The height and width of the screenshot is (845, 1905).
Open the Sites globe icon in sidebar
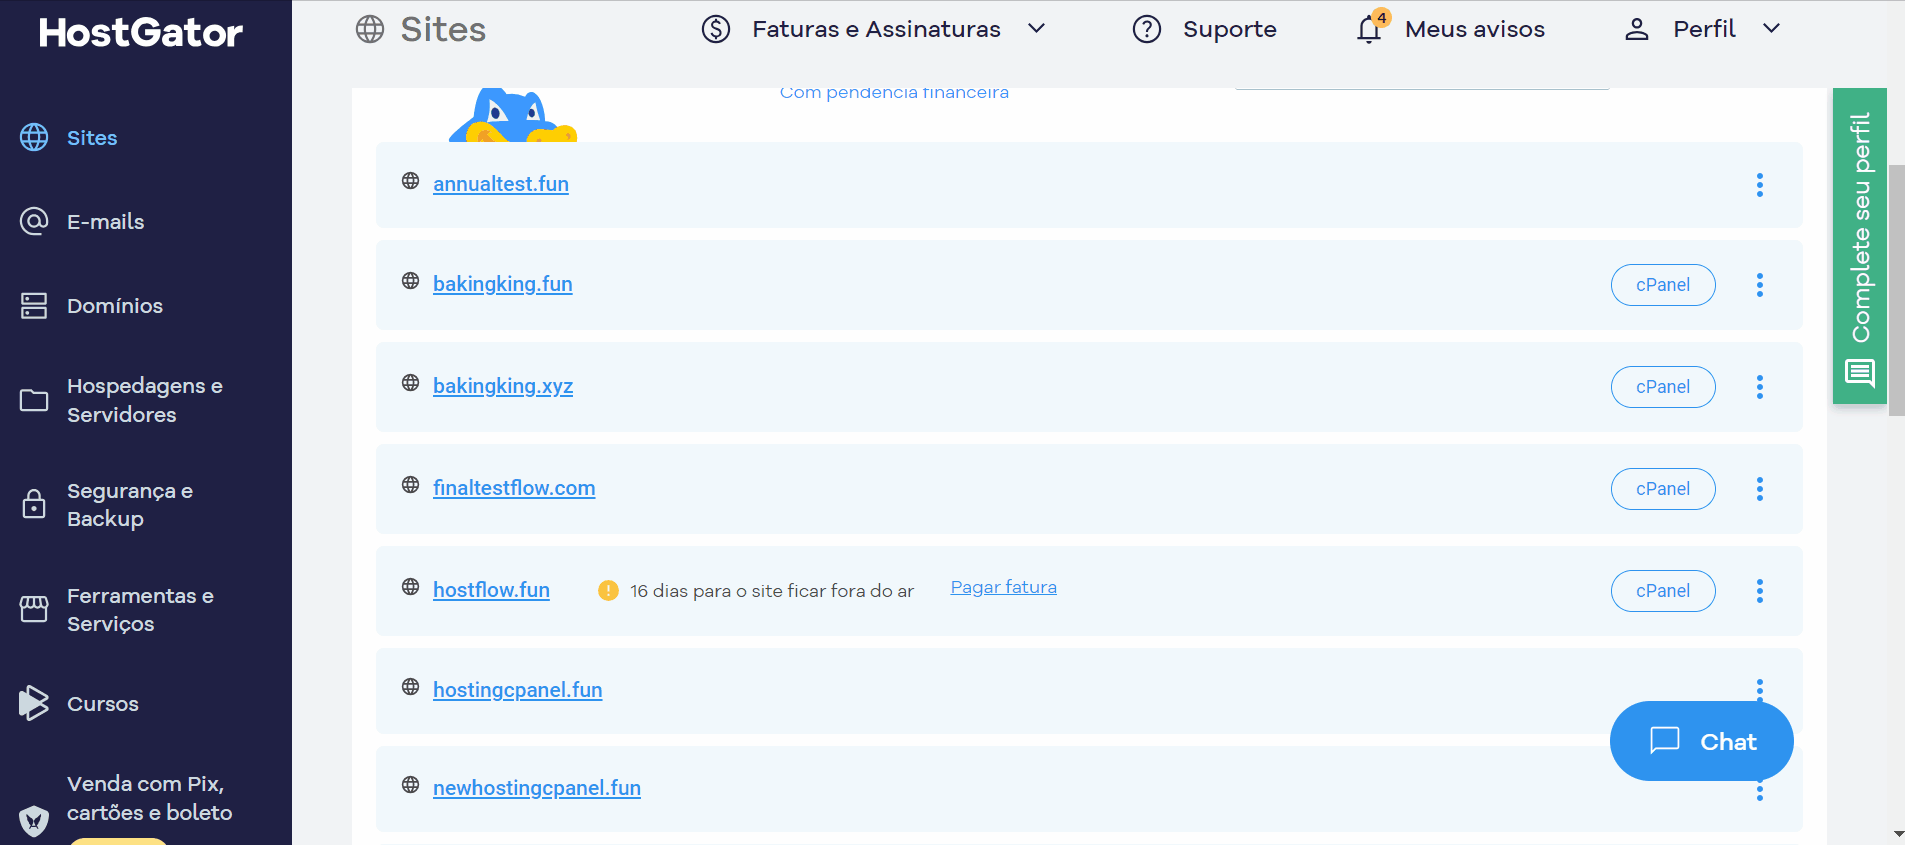pos(34,137)
